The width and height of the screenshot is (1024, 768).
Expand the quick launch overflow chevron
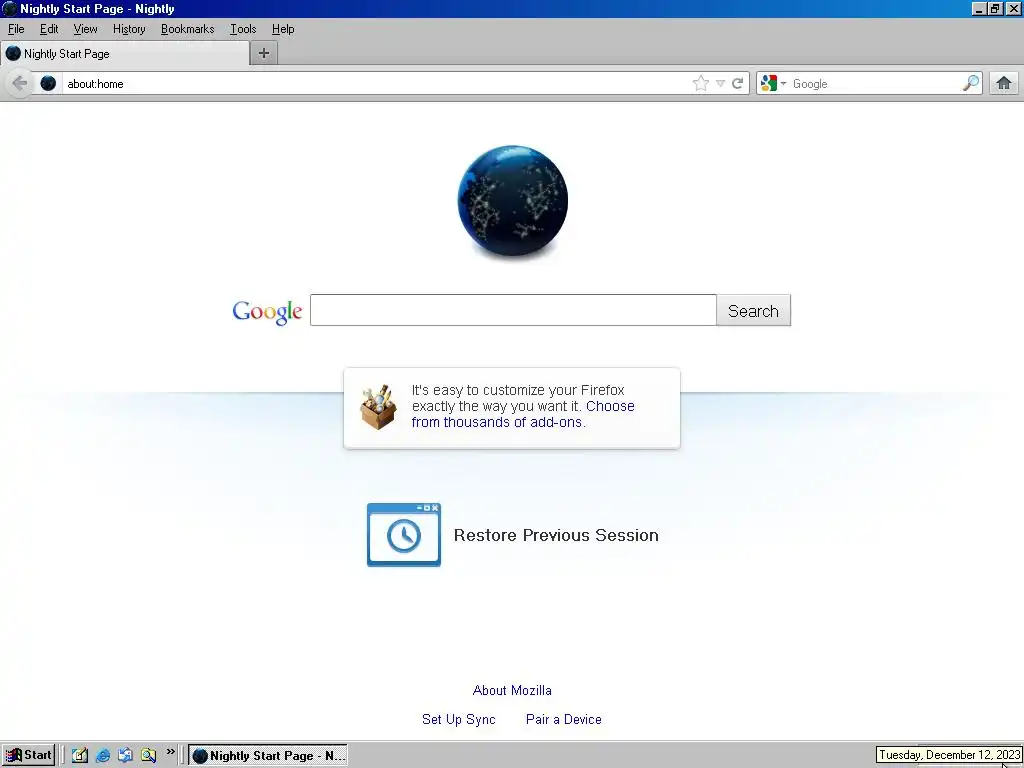[170, 752]
